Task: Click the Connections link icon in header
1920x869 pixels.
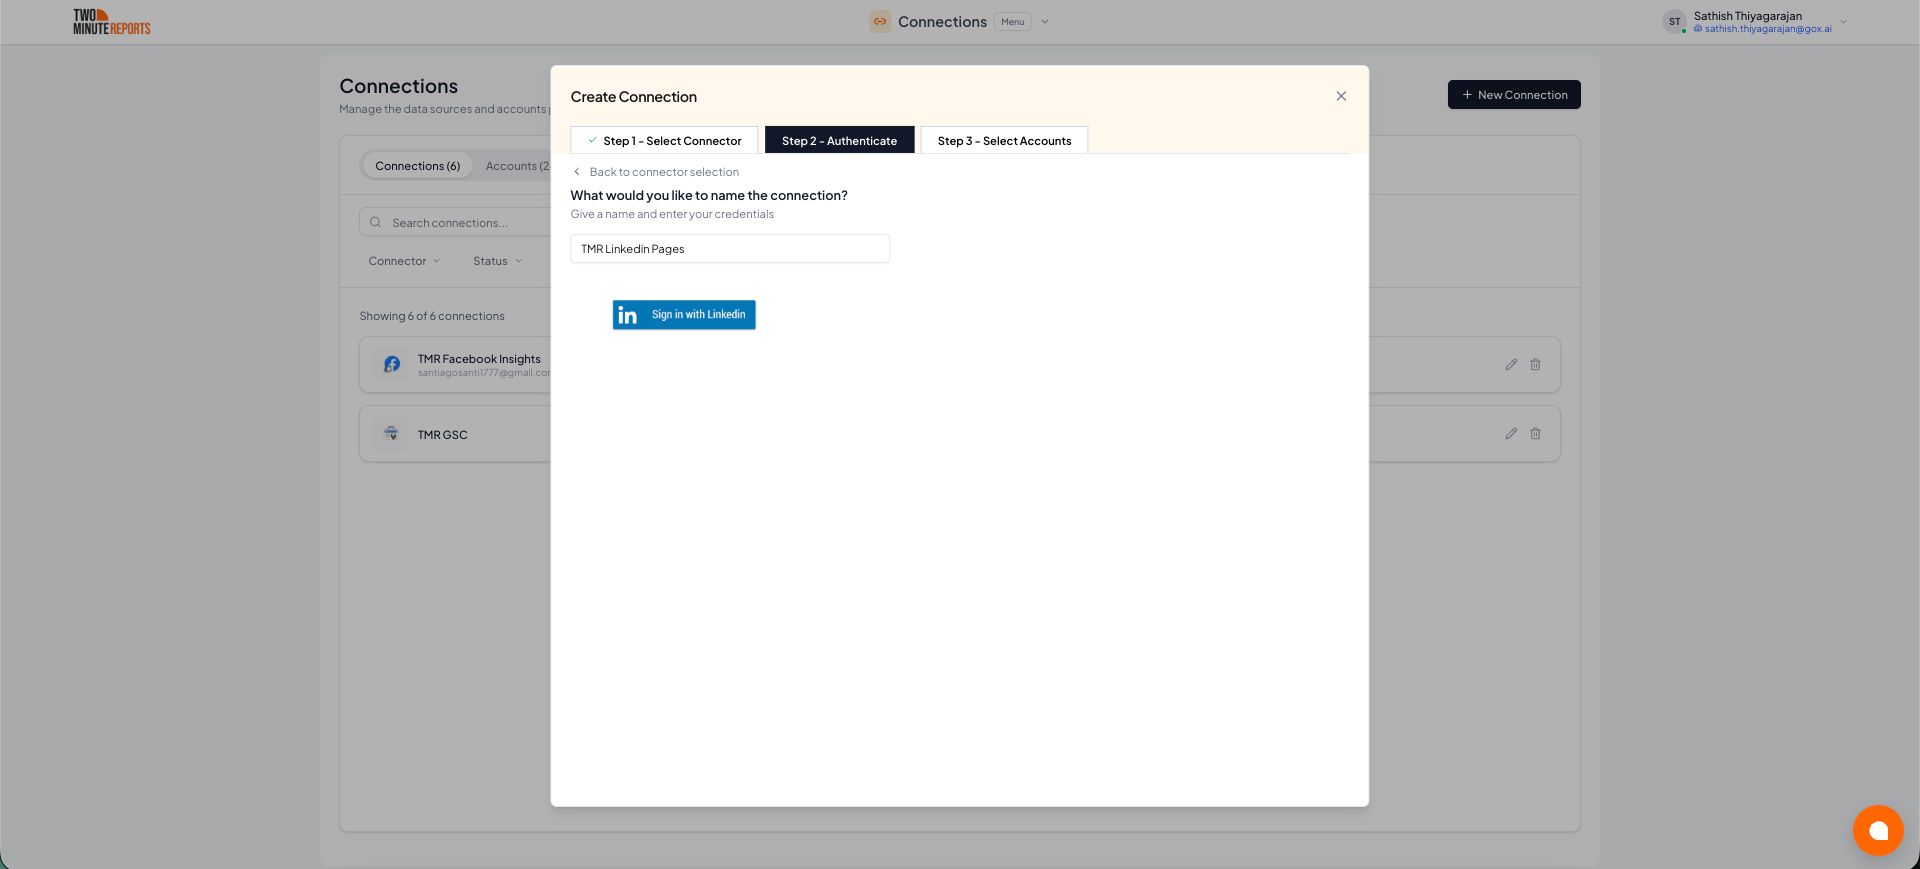Action: pos(880,22)
